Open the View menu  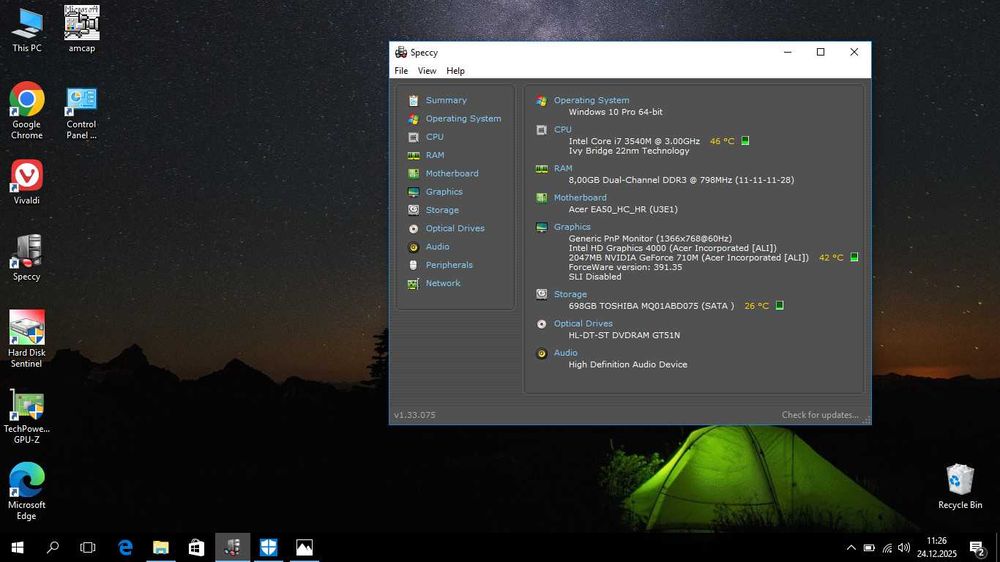(x=427, y=71)
